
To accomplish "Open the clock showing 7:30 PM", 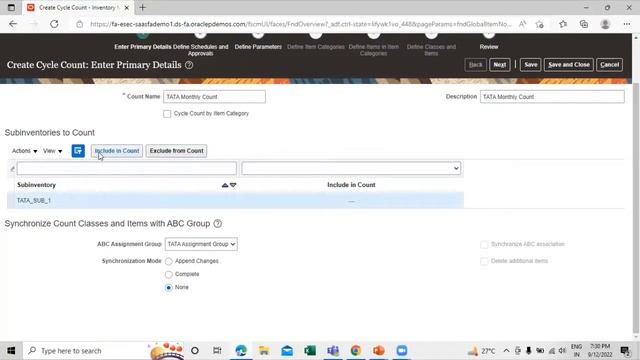I will tap(600, 350).
